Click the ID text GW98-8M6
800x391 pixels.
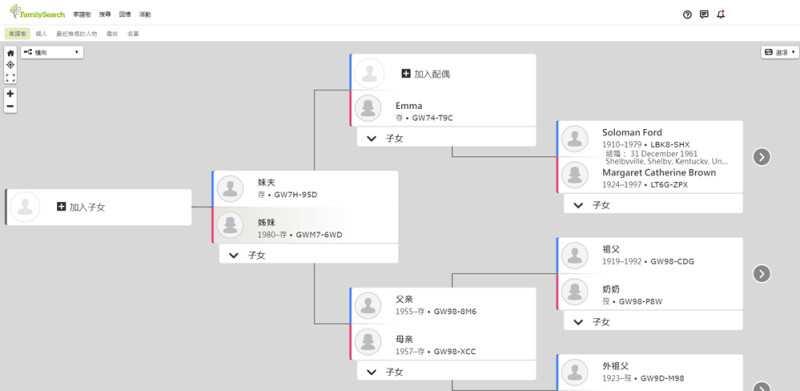point(455,311)
